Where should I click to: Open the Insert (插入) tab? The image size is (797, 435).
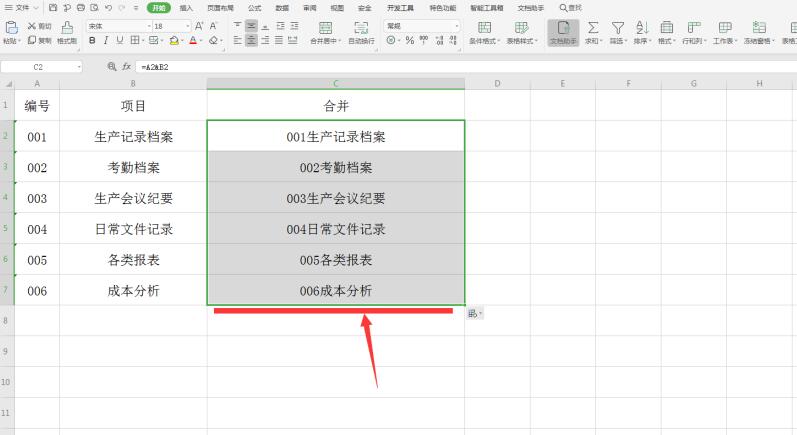187,8
